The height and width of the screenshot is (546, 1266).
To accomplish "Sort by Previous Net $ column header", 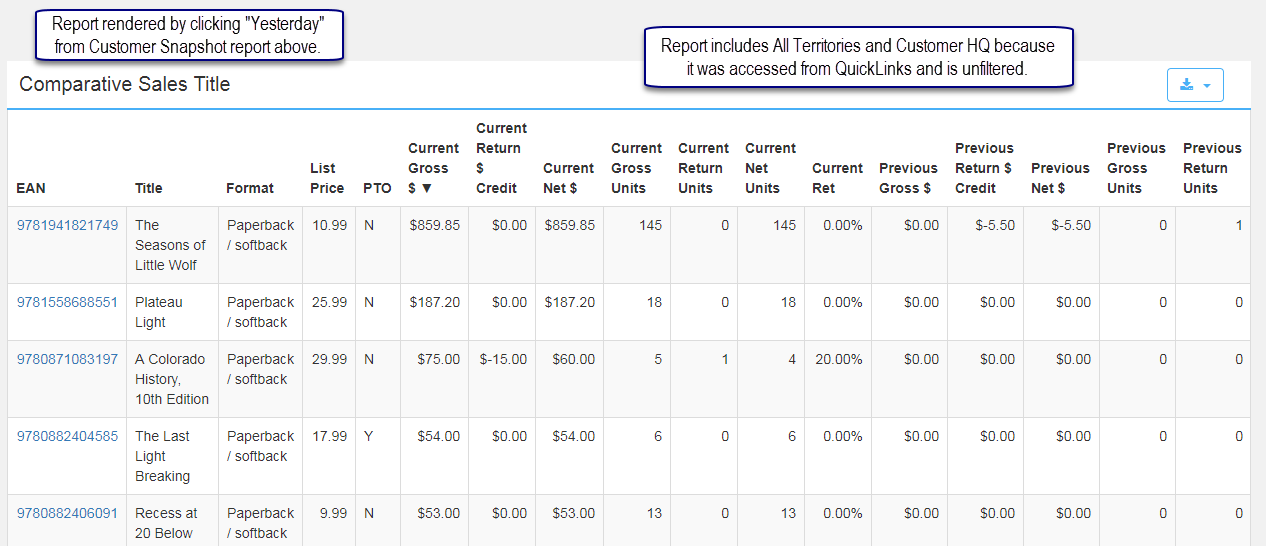I will 1060,178.
